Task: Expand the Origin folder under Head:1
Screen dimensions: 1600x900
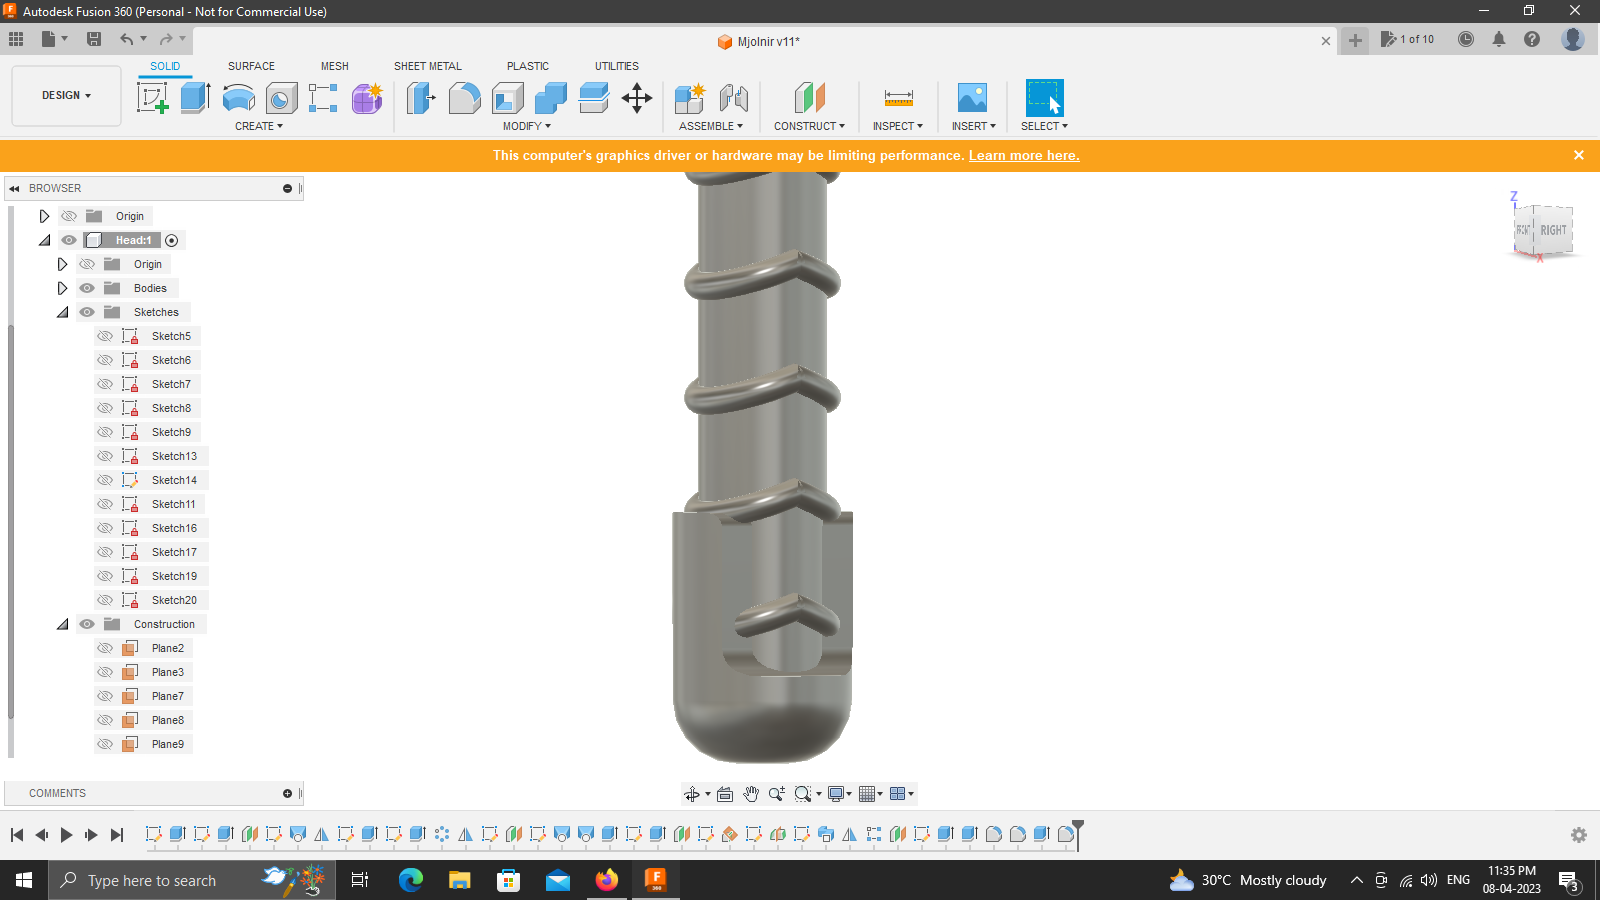Action: [62, 263]
